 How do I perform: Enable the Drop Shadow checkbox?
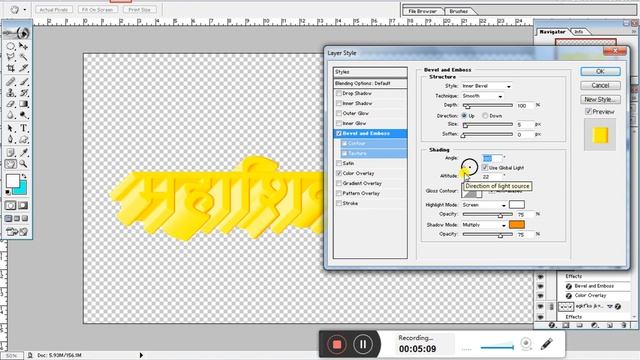(338, 93)
